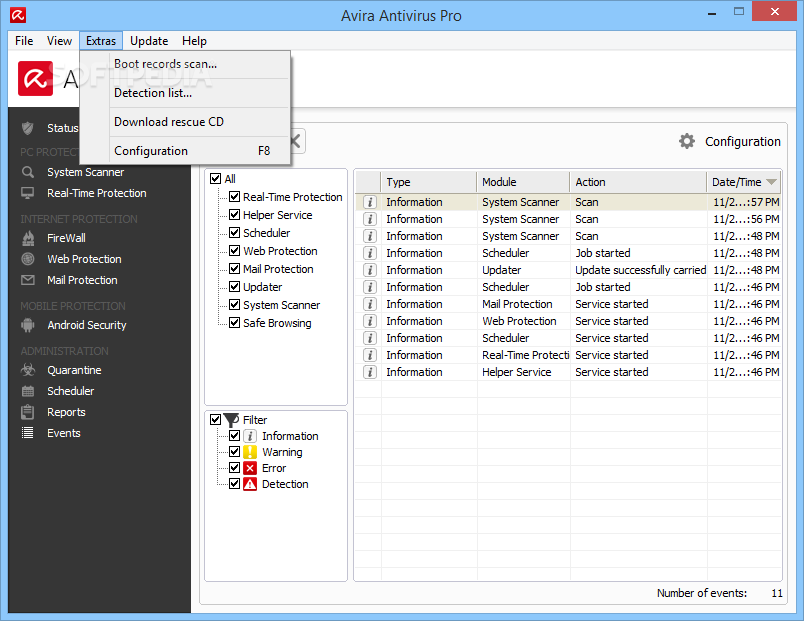Image resolution: width=804 pixels, height=621 pixels.
Task: Sort events by Module column header
Action: click(523, 182)
